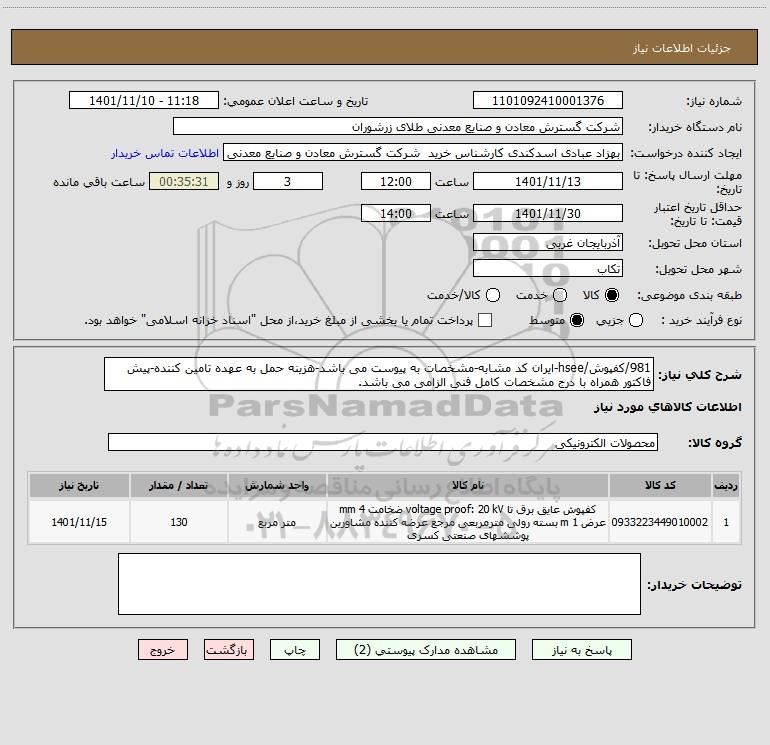The image size is (770, 745).
Task: Click the price validity date 1401/11/30
Action: tap(548, 213)
